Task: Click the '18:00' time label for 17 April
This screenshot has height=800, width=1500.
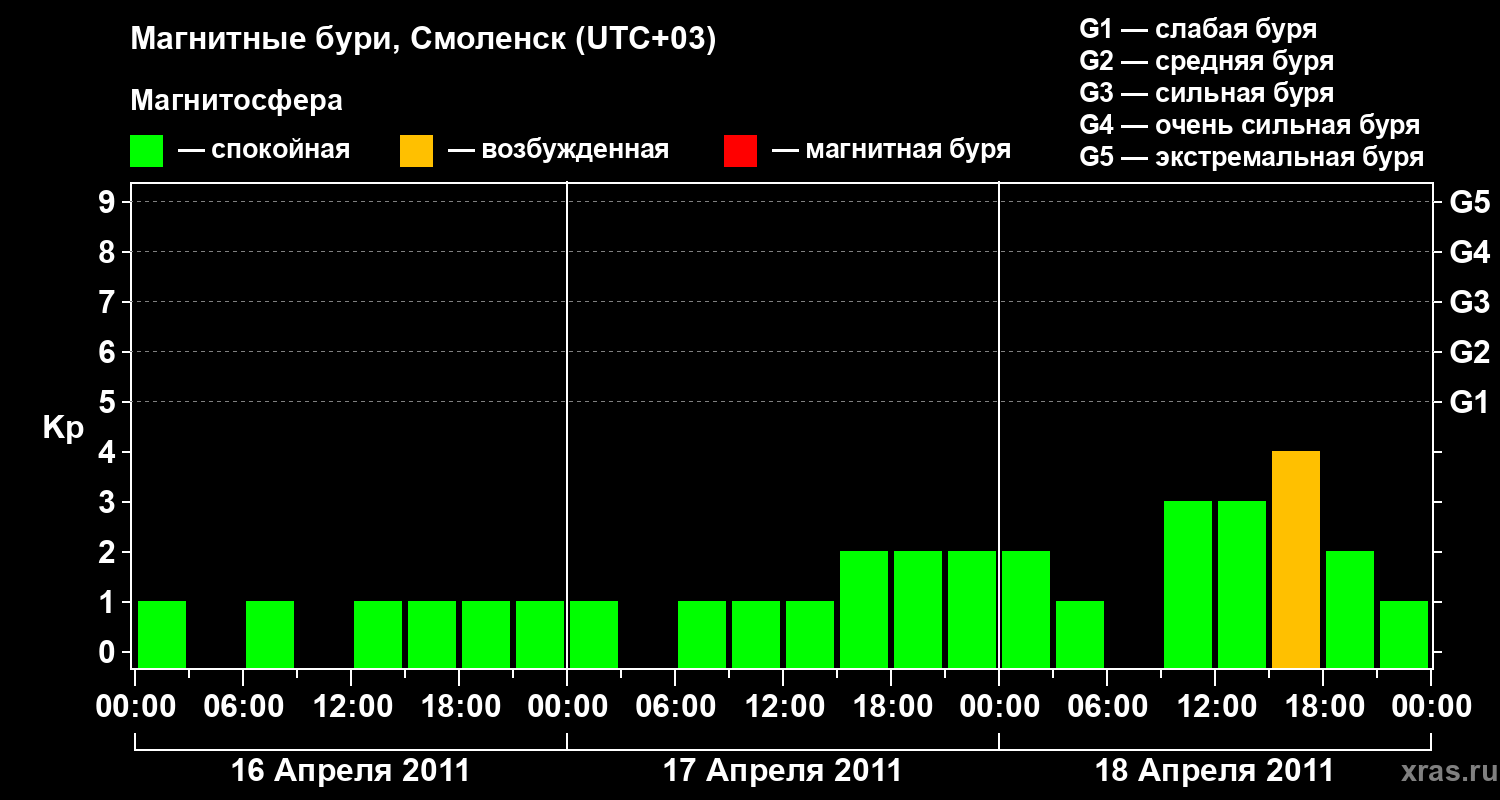Action: [x=891, y=707]
